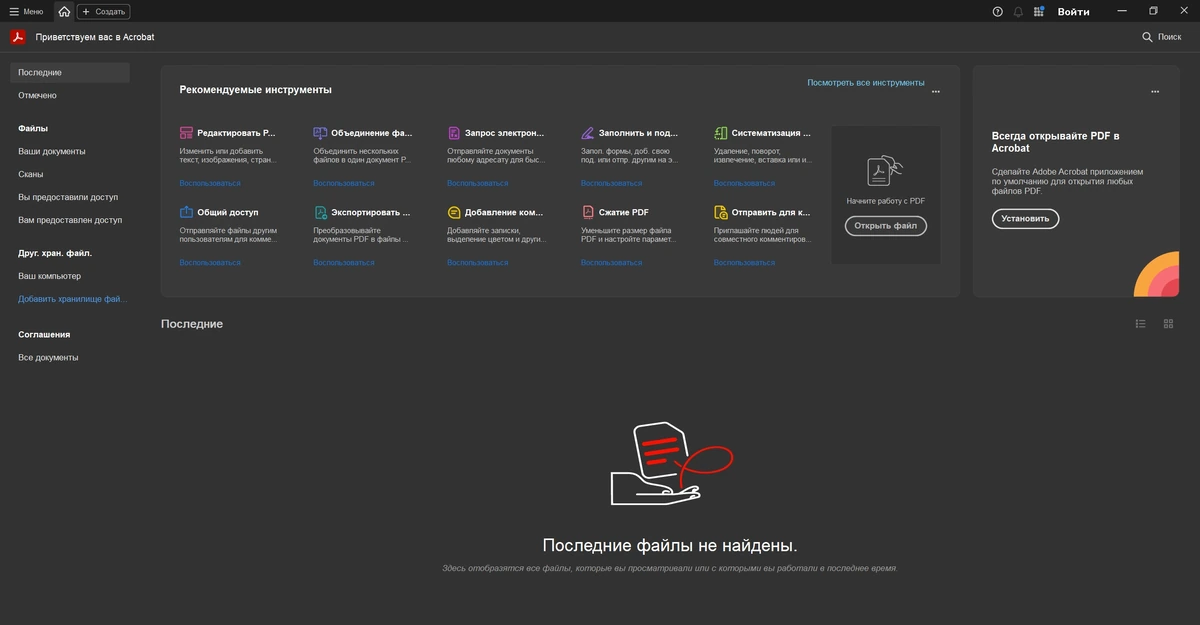Viewport: 1200px width, 625px height.
Task: Click the Search magnifier icon
Action: coord(1147,37)
